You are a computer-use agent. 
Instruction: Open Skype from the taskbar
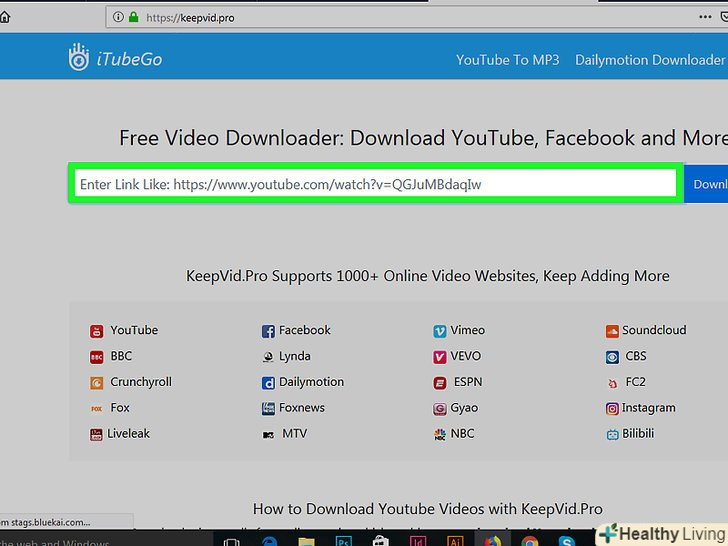(567, 541)
